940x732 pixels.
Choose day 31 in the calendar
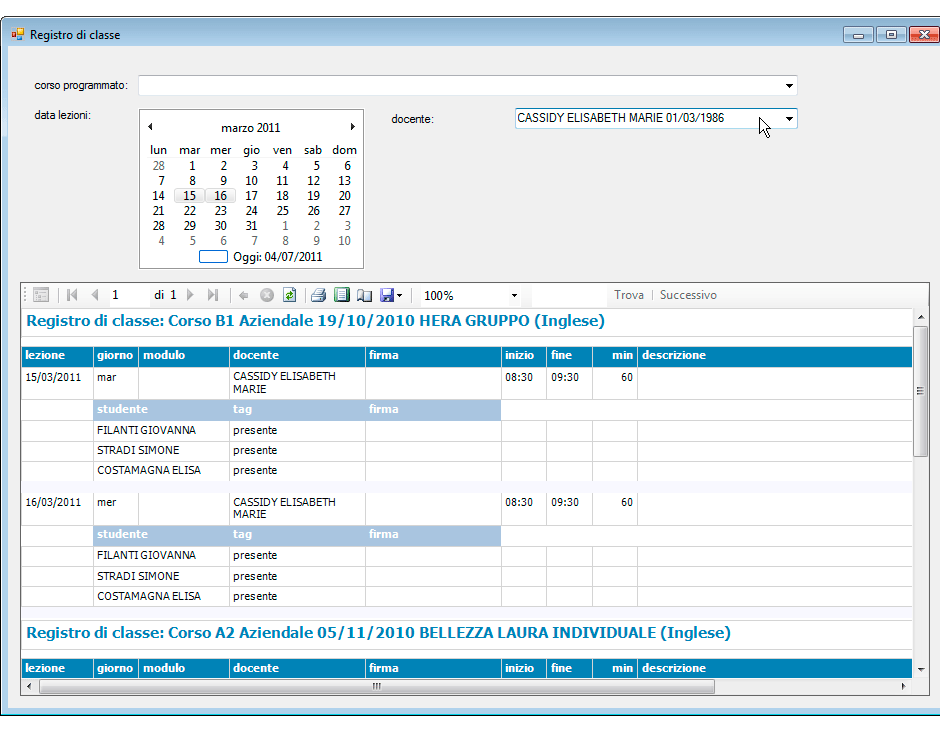pos(251,226)
